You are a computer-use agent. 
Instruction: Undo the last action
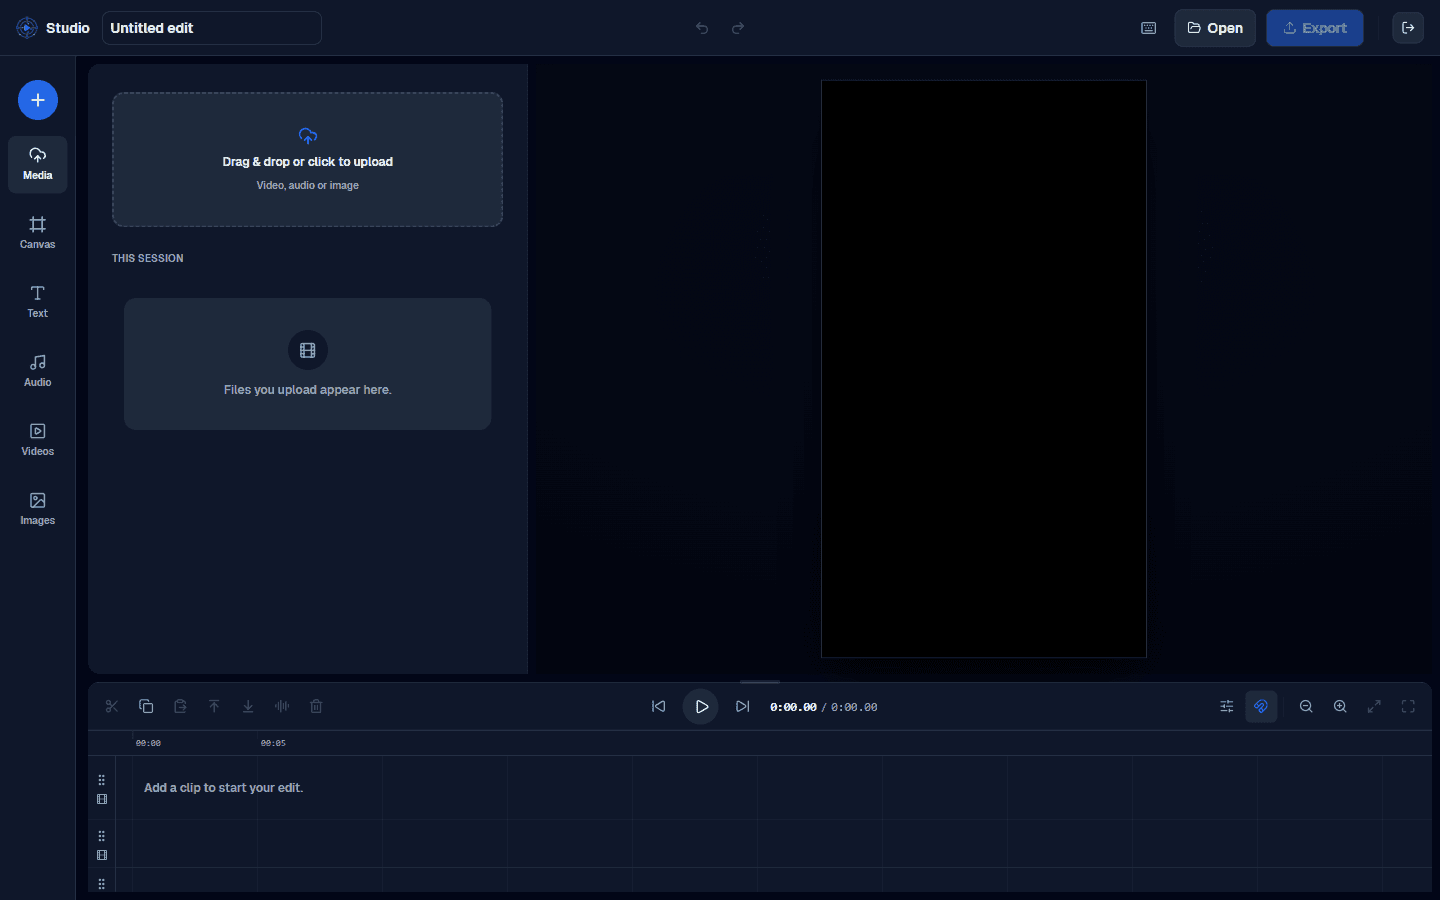702,28
